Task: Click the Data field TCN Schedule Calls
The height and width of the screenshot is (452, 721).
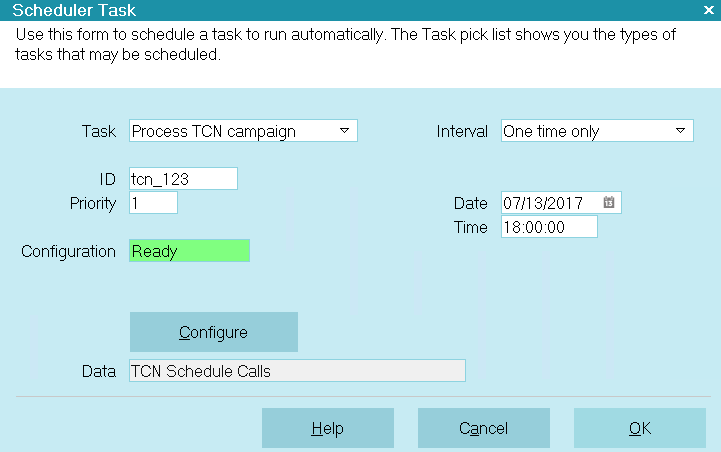Action: (298, 371)
